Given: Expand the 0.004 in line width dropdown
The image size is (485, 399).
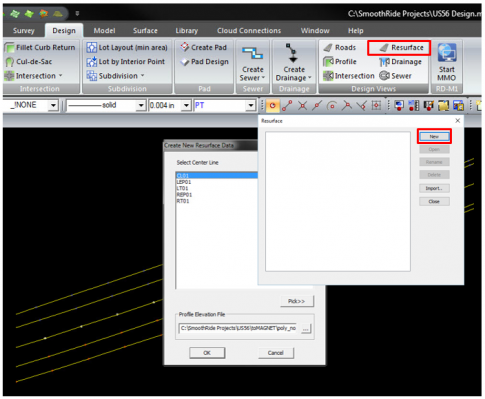Looking at the screenshot, I should click(186, 106).
